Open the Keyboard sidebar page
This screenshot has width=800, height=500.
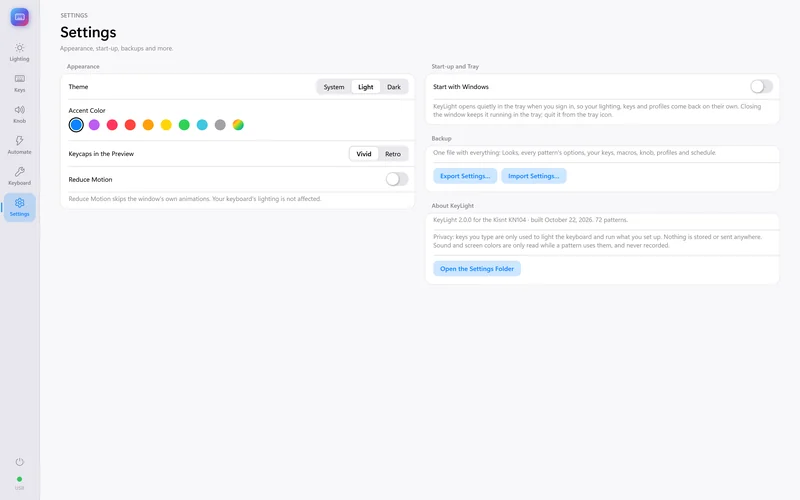click(19, 176)
